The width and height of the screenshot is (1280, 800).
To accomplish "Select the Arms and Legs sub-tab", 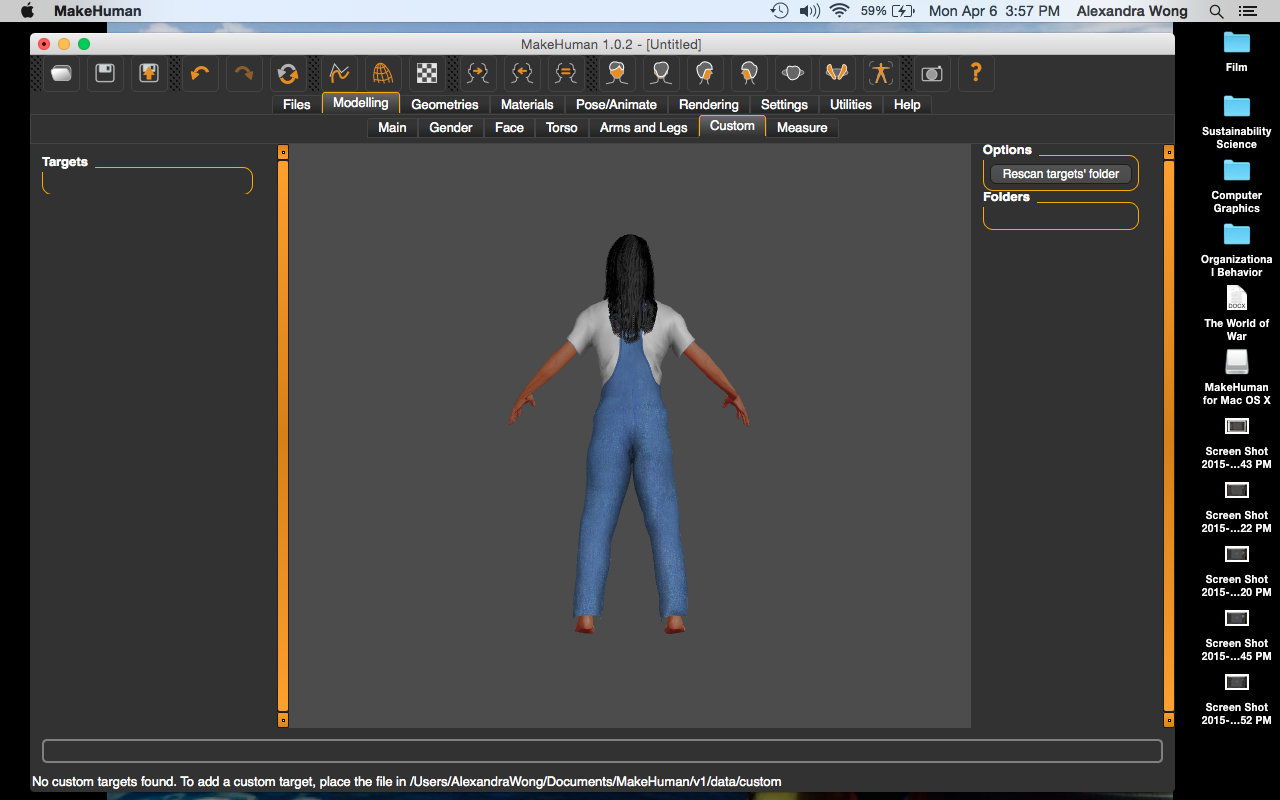I will pos(643,127).
